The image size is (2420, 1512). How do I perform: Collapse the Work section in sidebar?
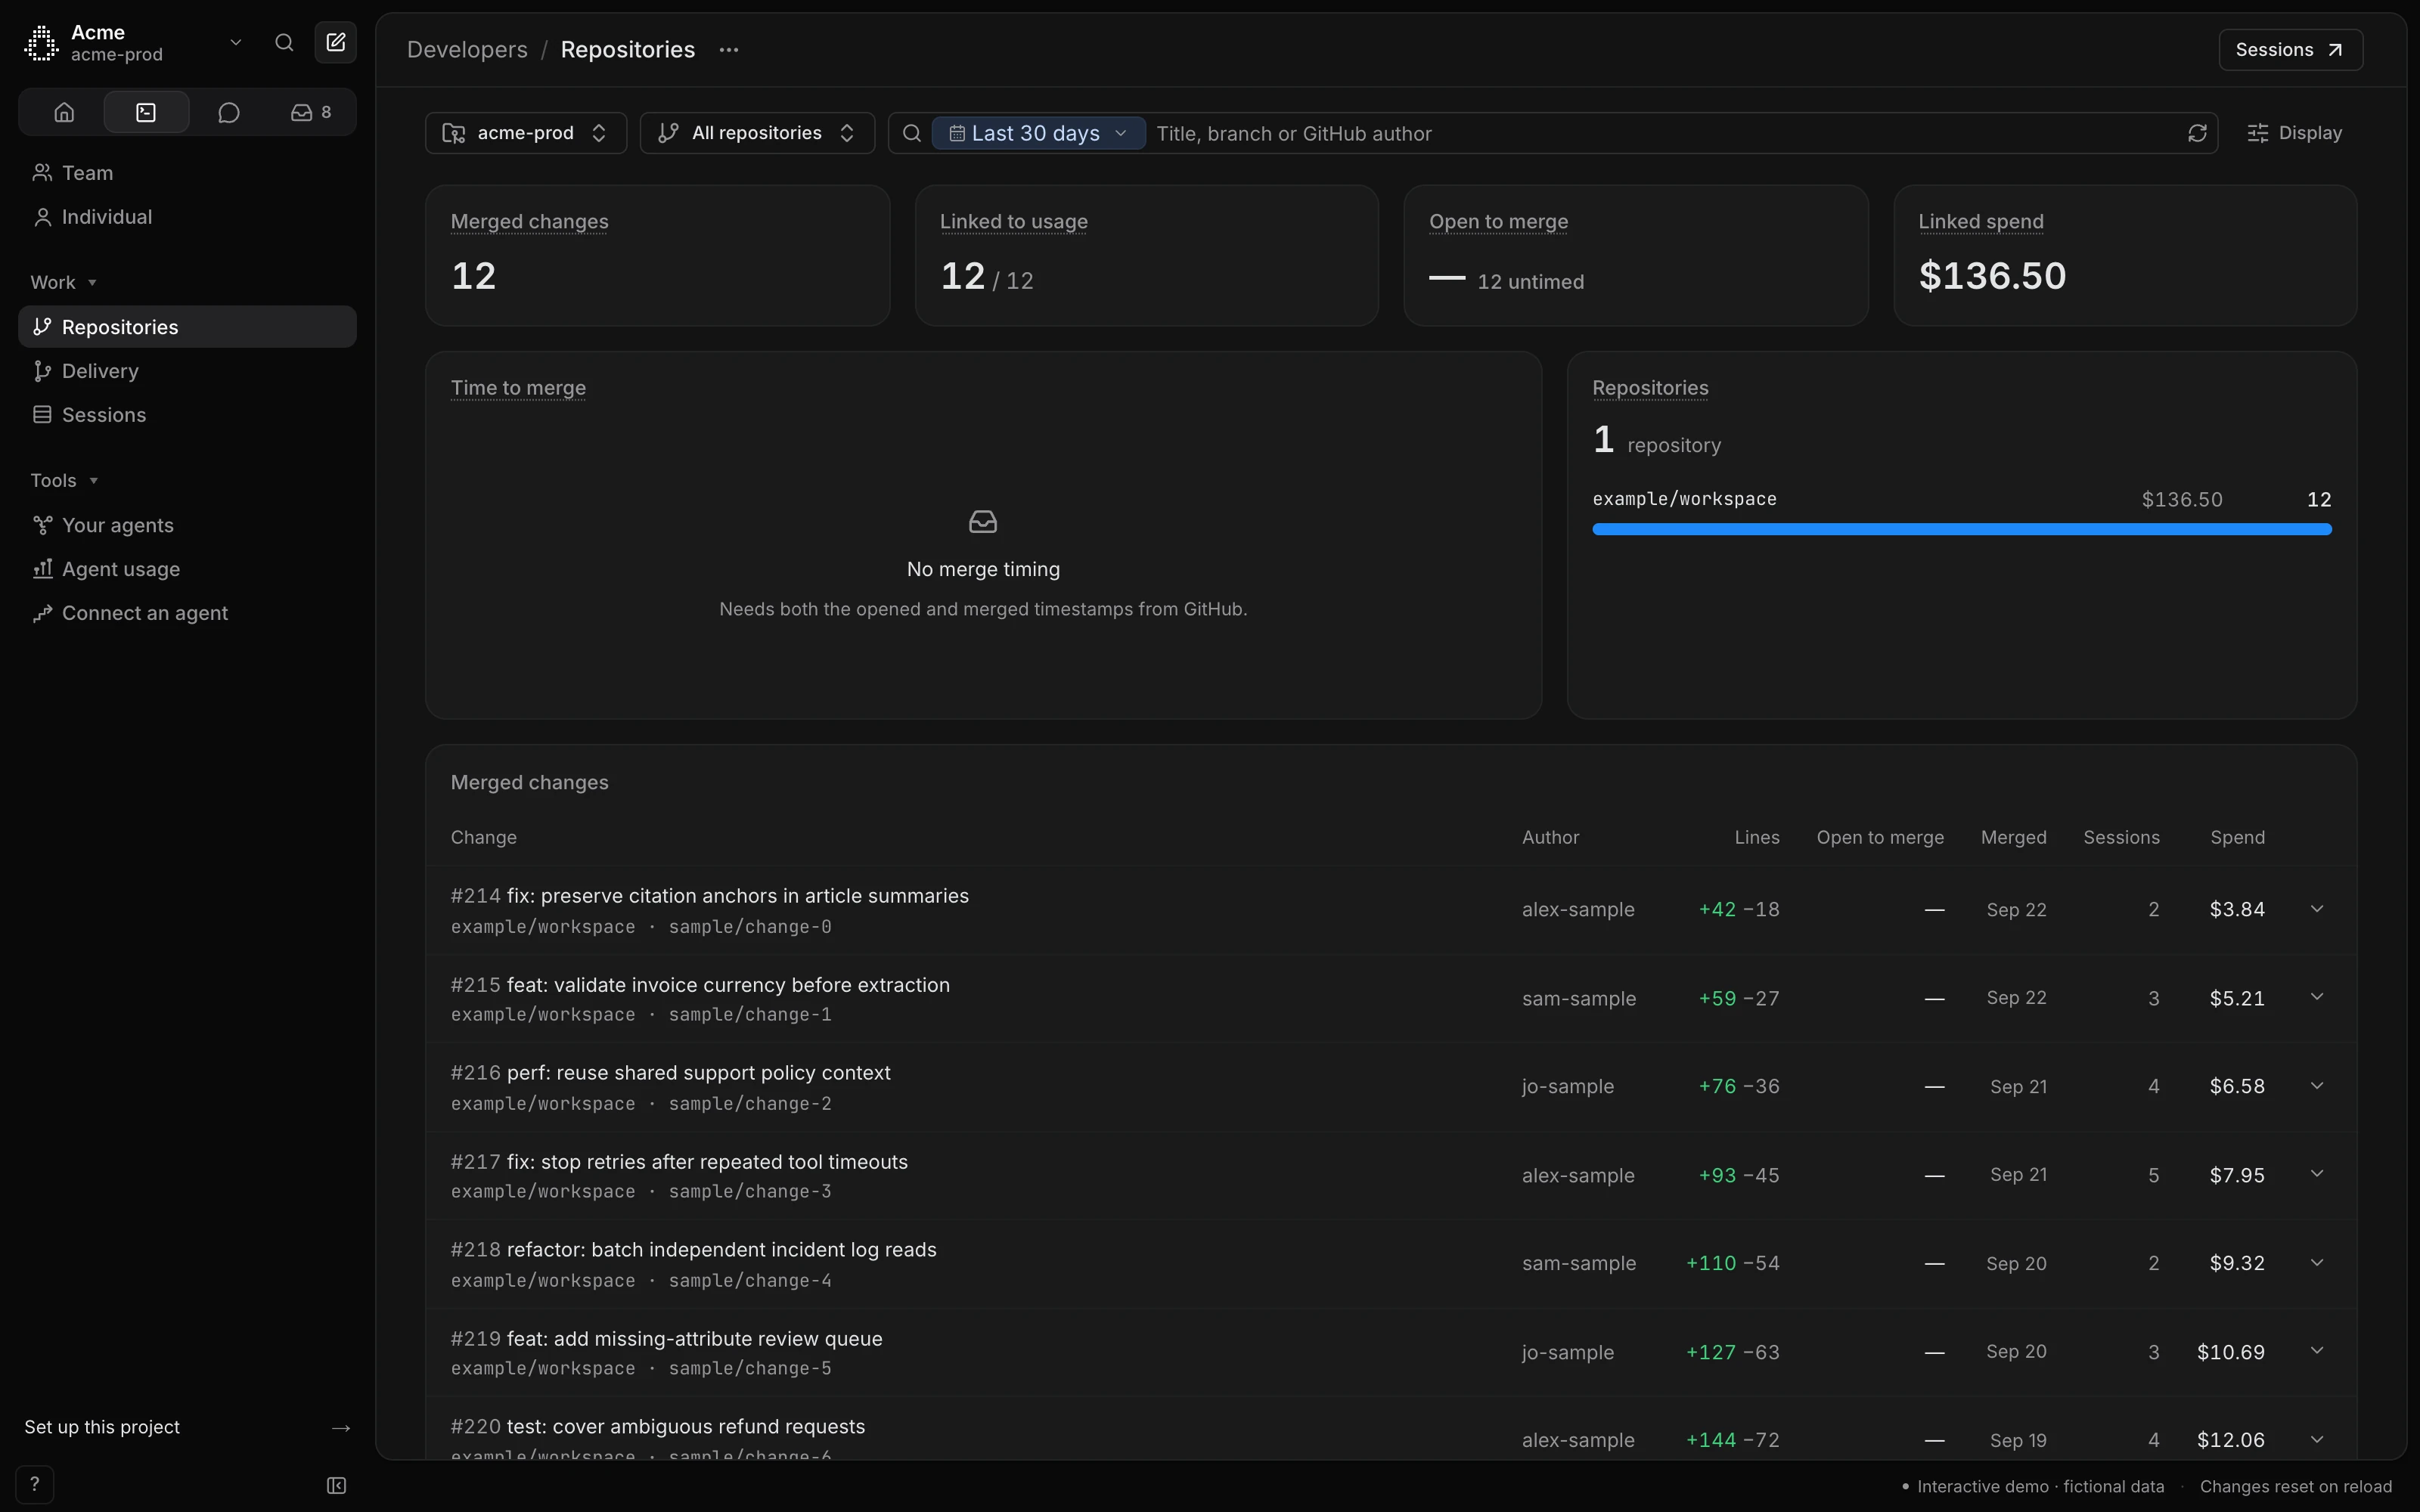pos(63,282)
